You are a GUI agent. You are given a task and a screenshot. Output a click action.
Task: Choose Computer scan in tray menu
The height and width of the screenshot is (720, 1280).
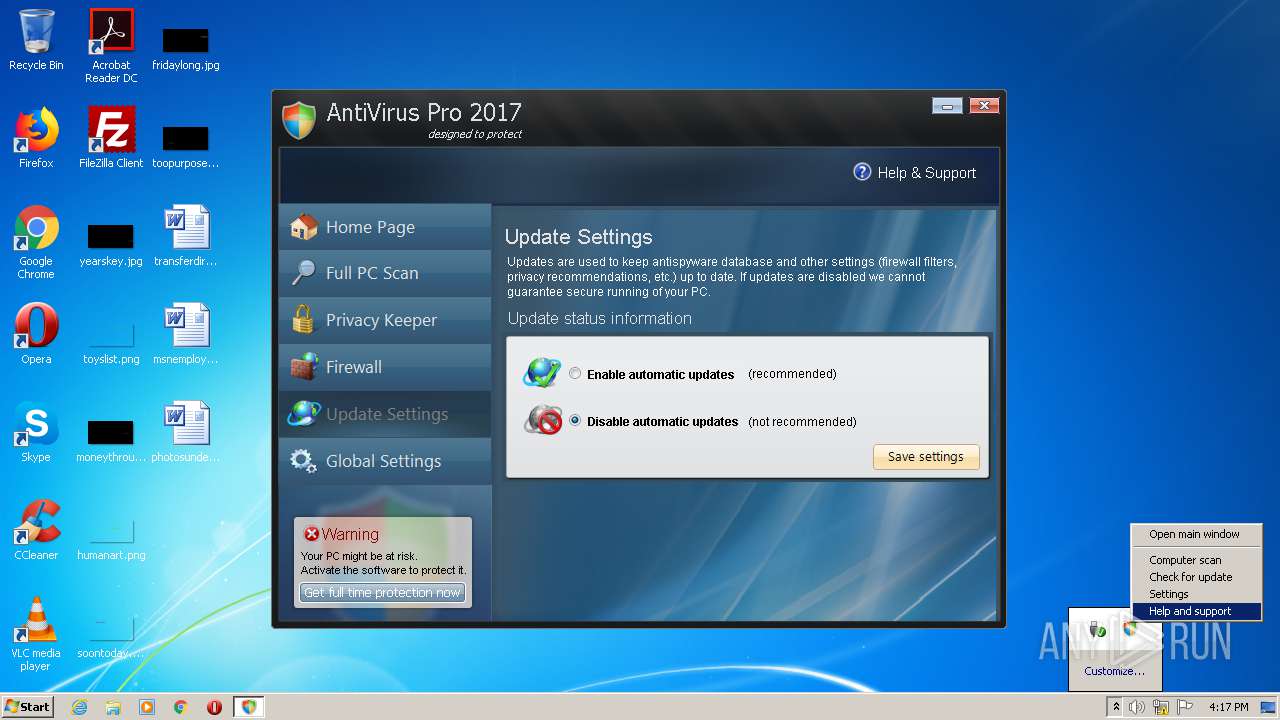[1196, 560]
